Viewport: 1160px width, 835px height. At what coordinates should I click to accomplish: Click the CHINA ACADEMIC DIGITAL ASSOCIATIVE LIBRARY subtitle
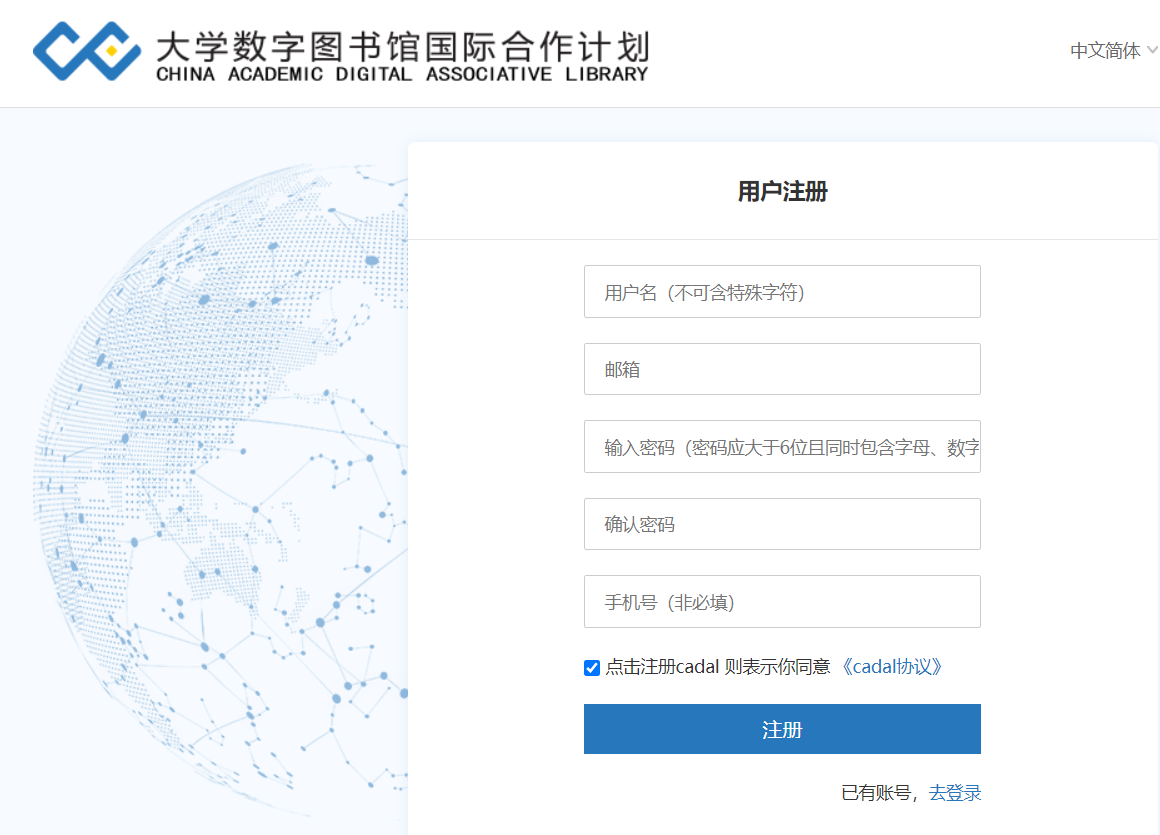pos(402,75)
